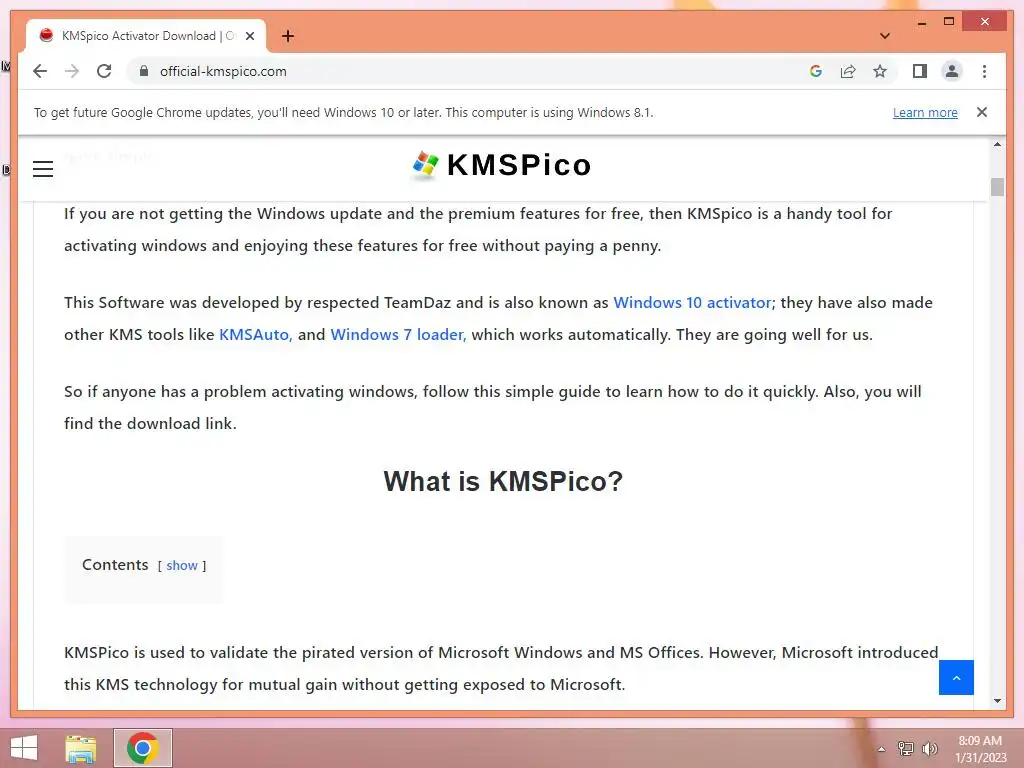1024x768 pixels.
Task: Open the taskbar clock showing 8:09 AM
Action: 980,749
